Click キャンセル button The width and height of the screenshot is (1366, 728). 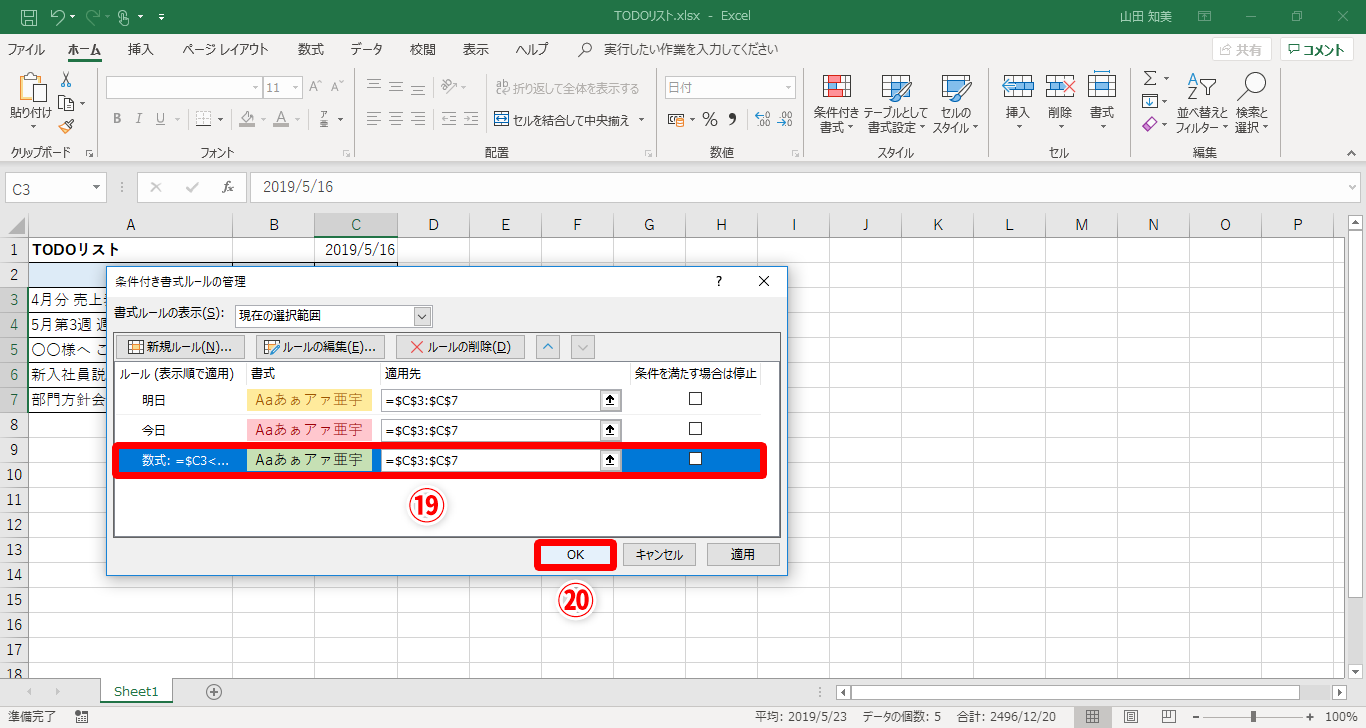click(659, 554)
